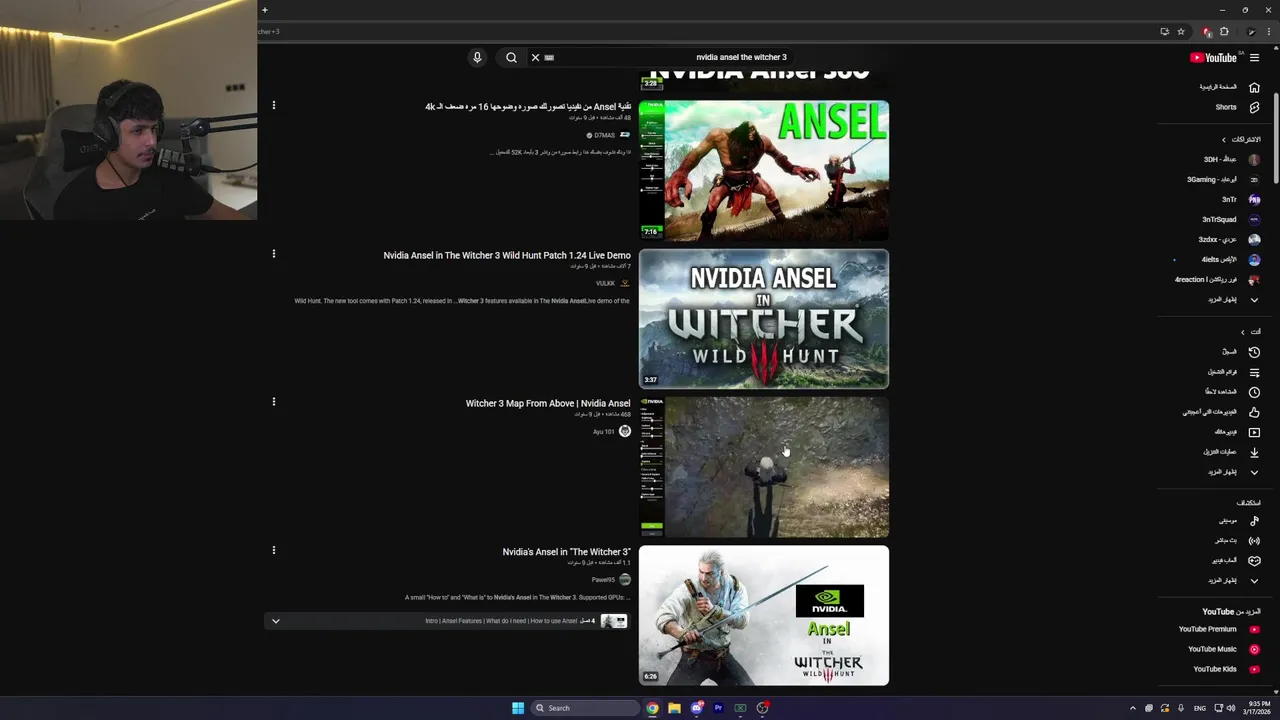Open the 4ielts subscription channel

coord(1231,259)
